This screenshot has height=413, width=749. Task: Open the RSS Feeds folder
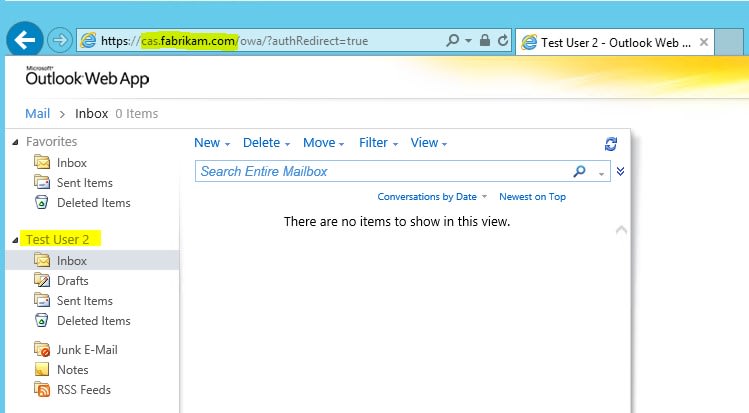pos(84,390)
